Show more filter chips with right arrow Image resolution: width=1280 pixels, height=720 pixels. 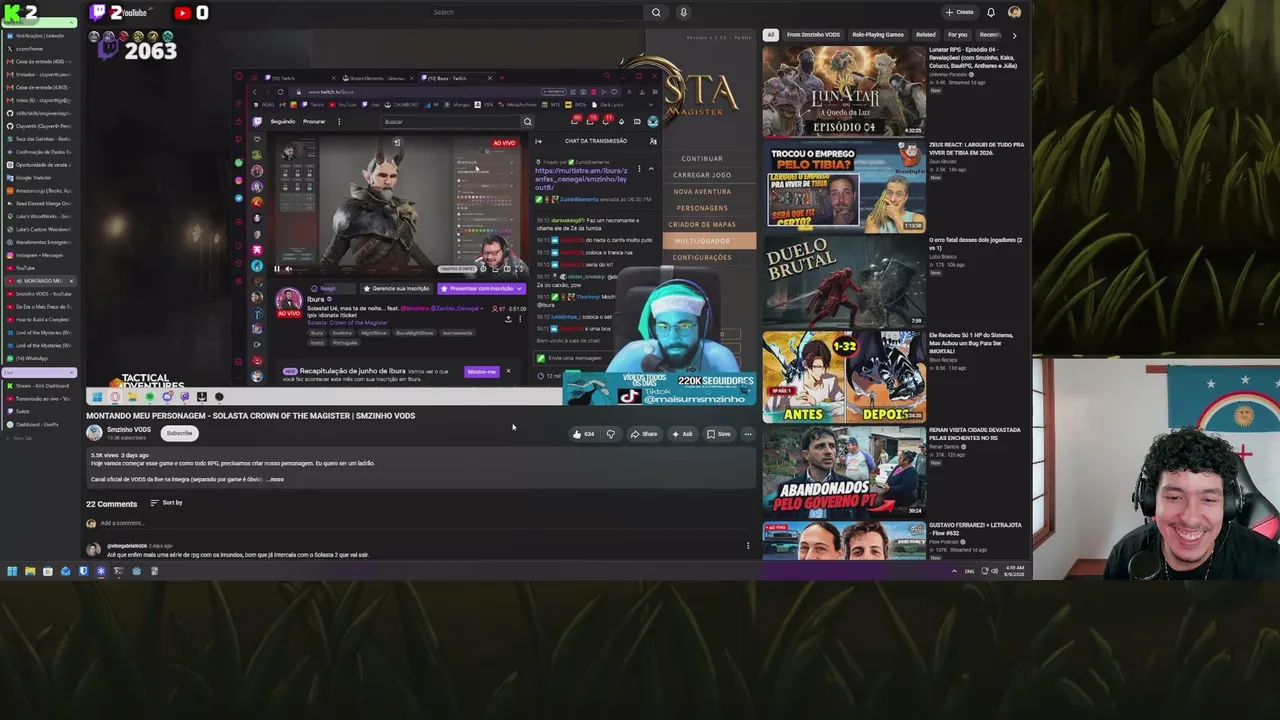tap(1014, 35)
